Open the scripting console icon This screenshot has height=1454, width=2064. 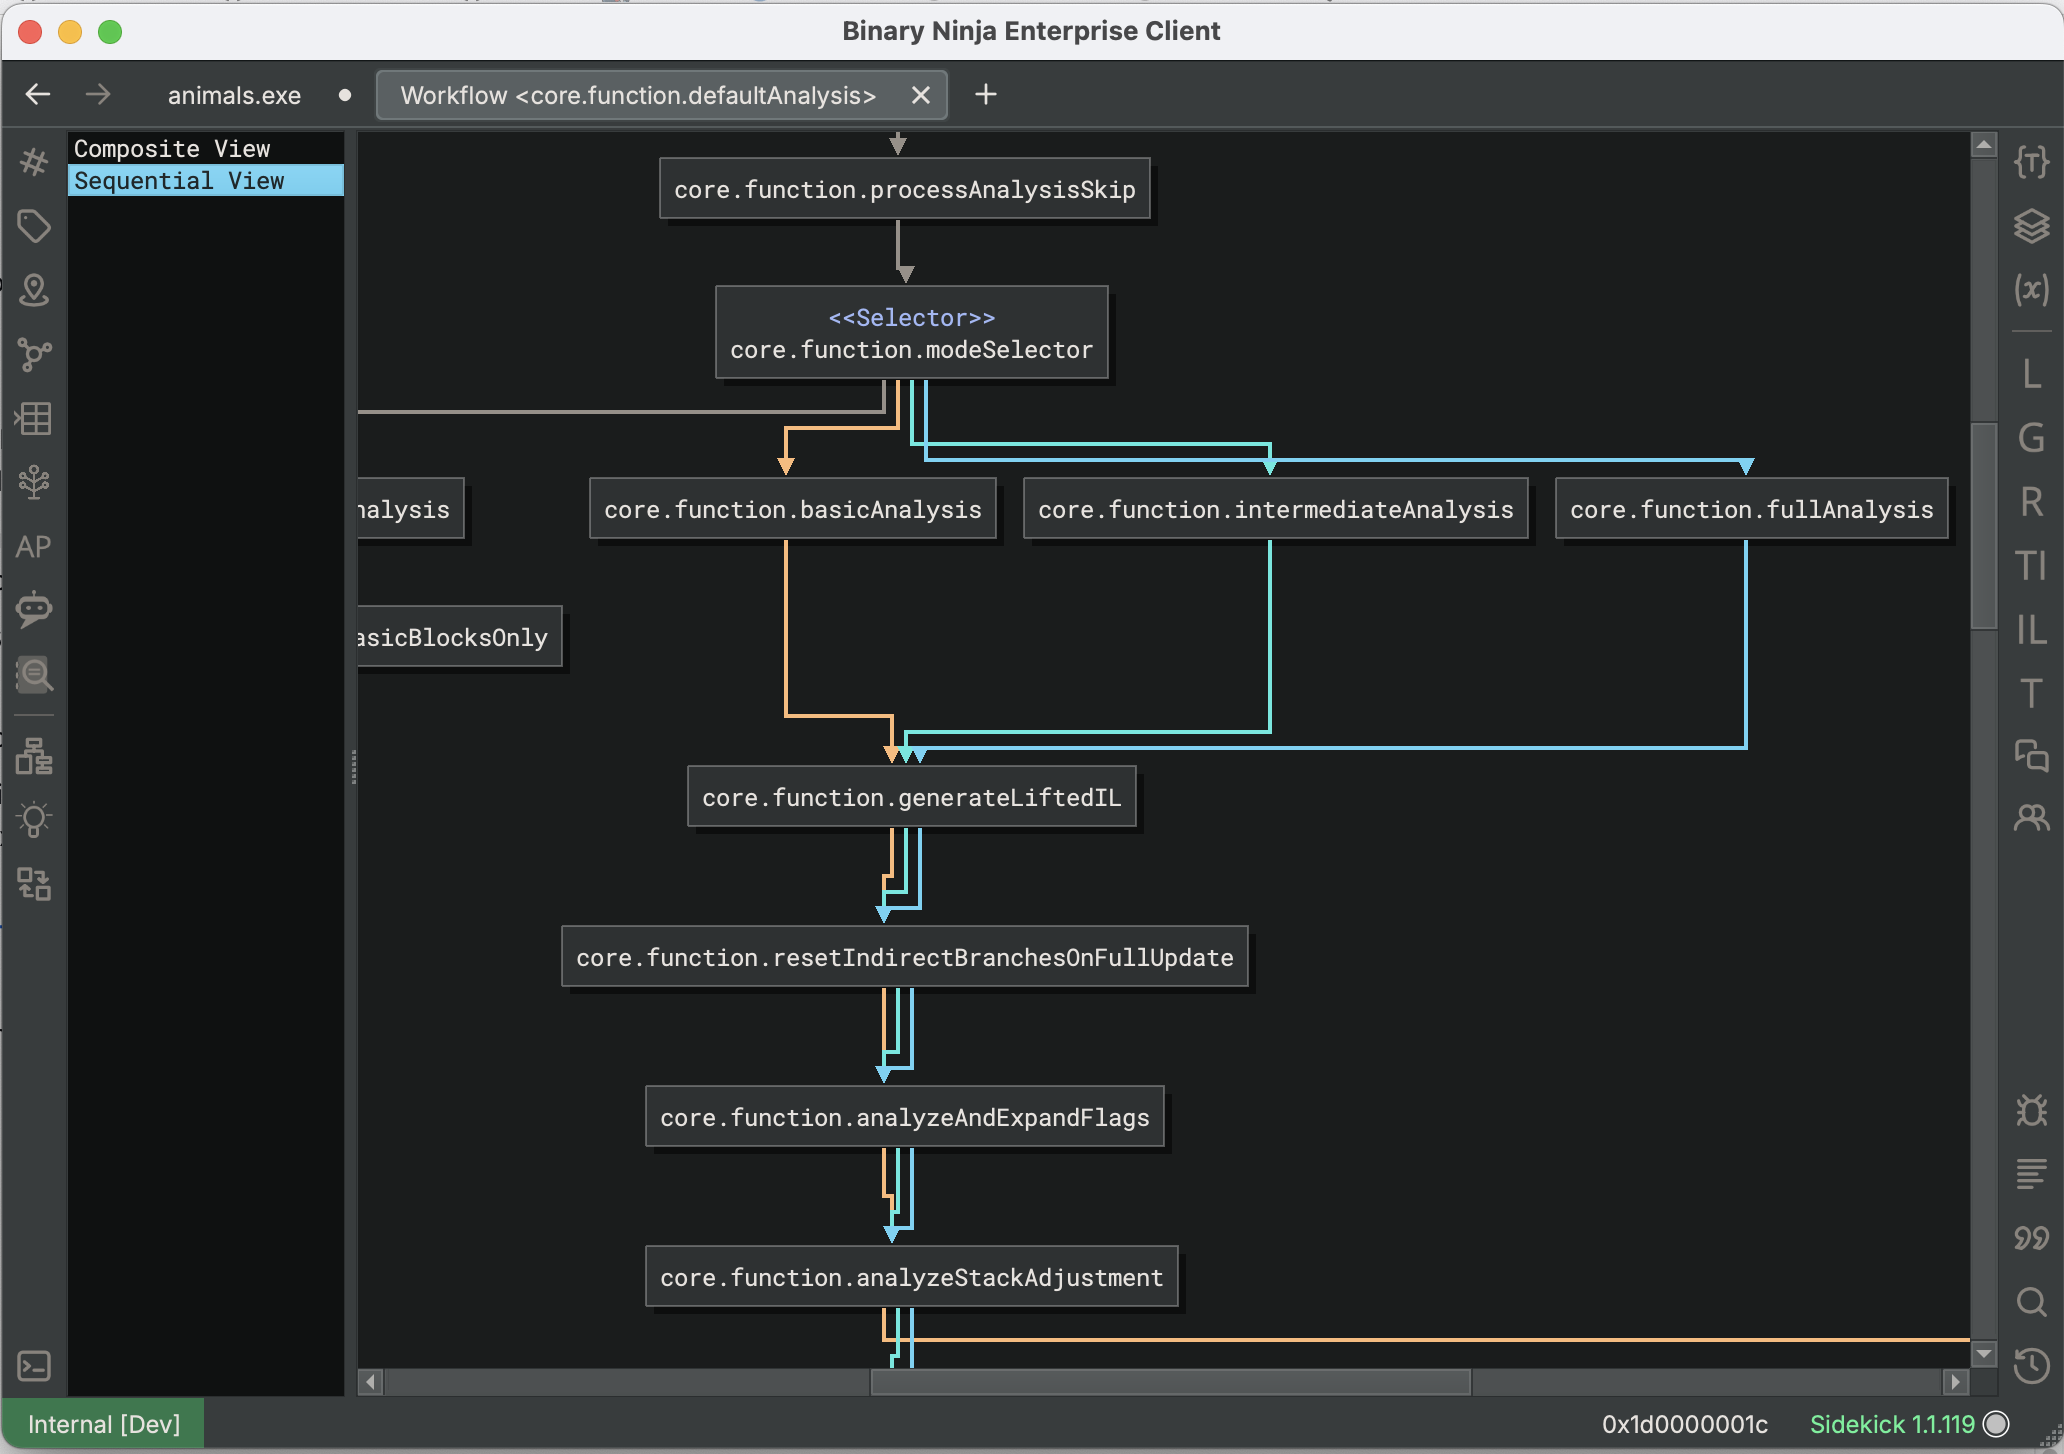(34, 1366)
